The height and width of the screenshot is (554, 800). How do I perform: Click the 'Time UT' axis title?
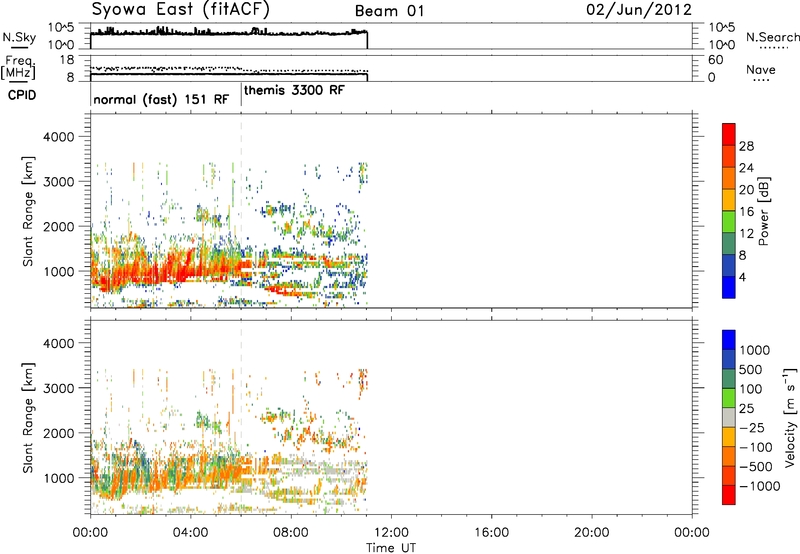[391, 548]
